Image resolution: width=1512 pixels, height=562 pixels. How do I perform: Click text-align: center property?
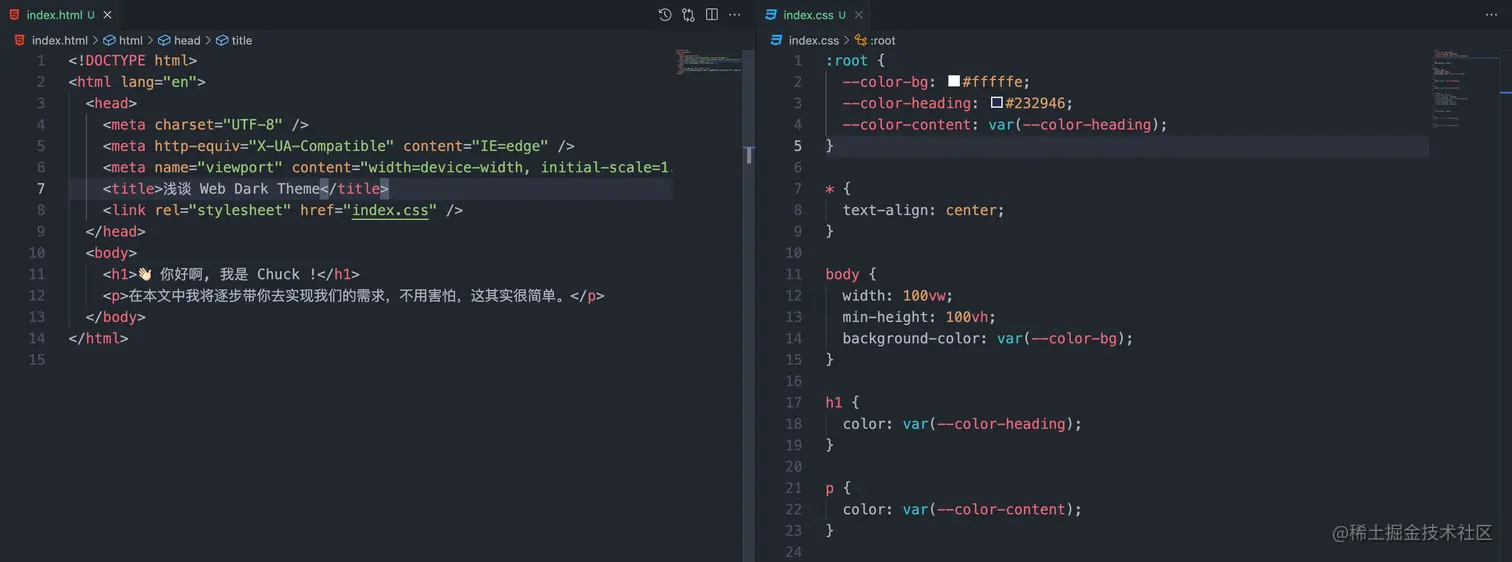click(923, 210)
